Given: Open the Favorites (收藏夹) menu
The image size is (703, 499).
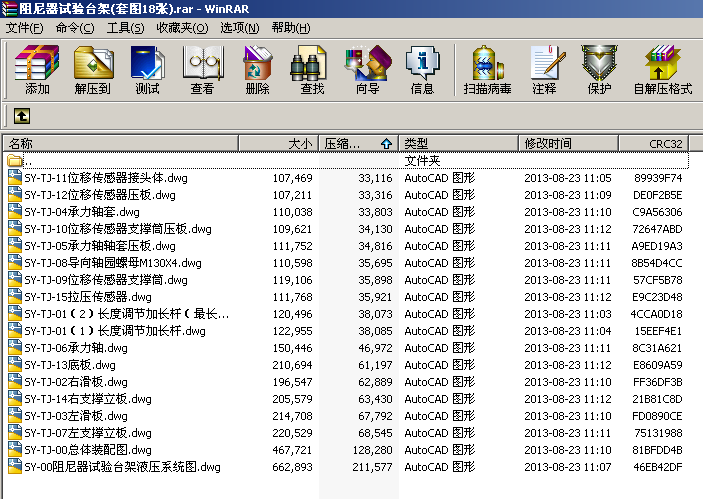Looking at the screenshot, I should click(182, 28).
